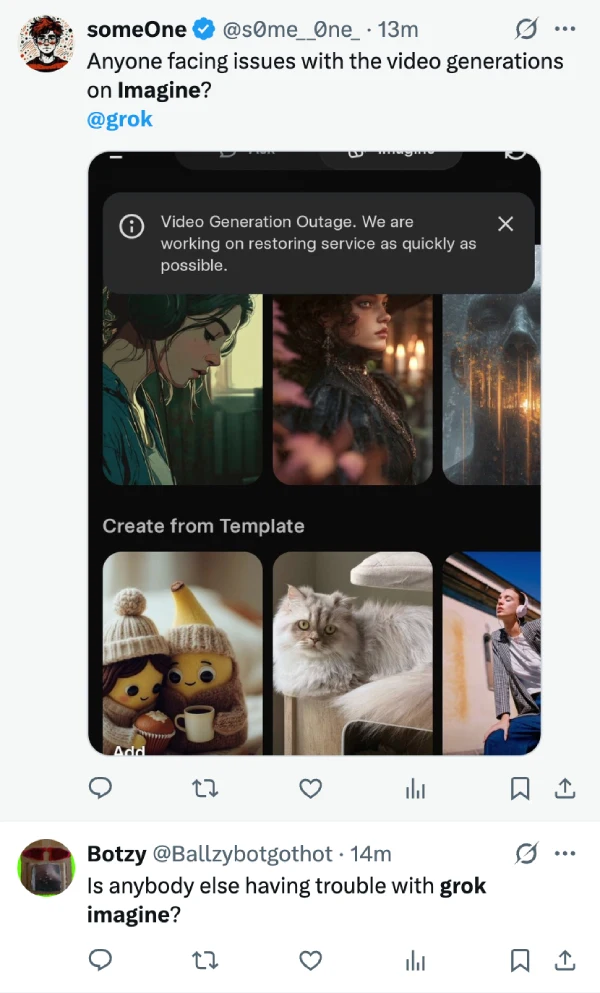Like Botzy's tweet

(x=310, y=960)
